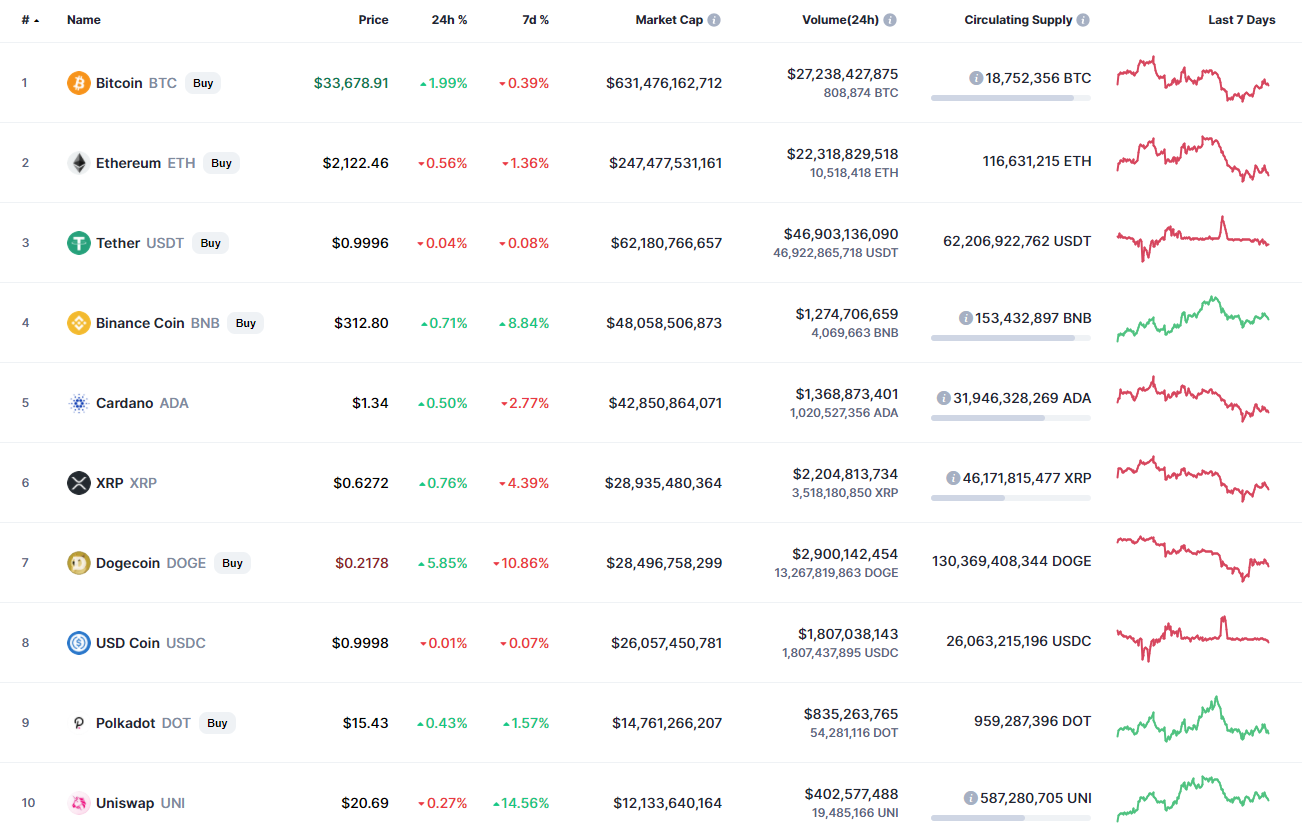
Task: Sort the table by Market Cap header
Action: tap(669, 20)
